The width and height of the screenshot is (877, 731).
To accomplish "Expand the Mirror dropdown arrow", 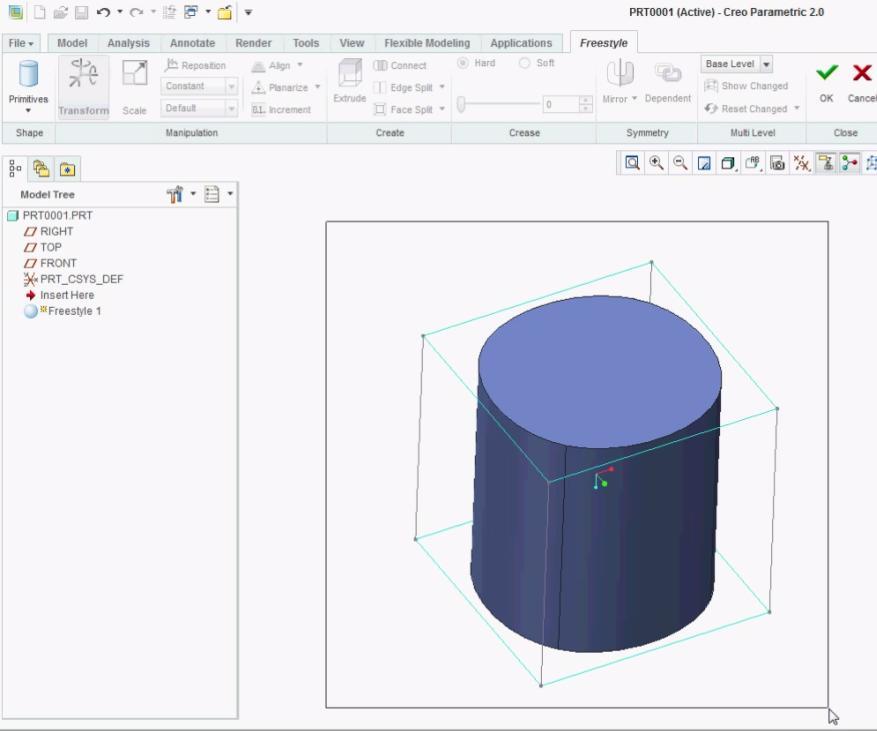I will coord(634,98).
